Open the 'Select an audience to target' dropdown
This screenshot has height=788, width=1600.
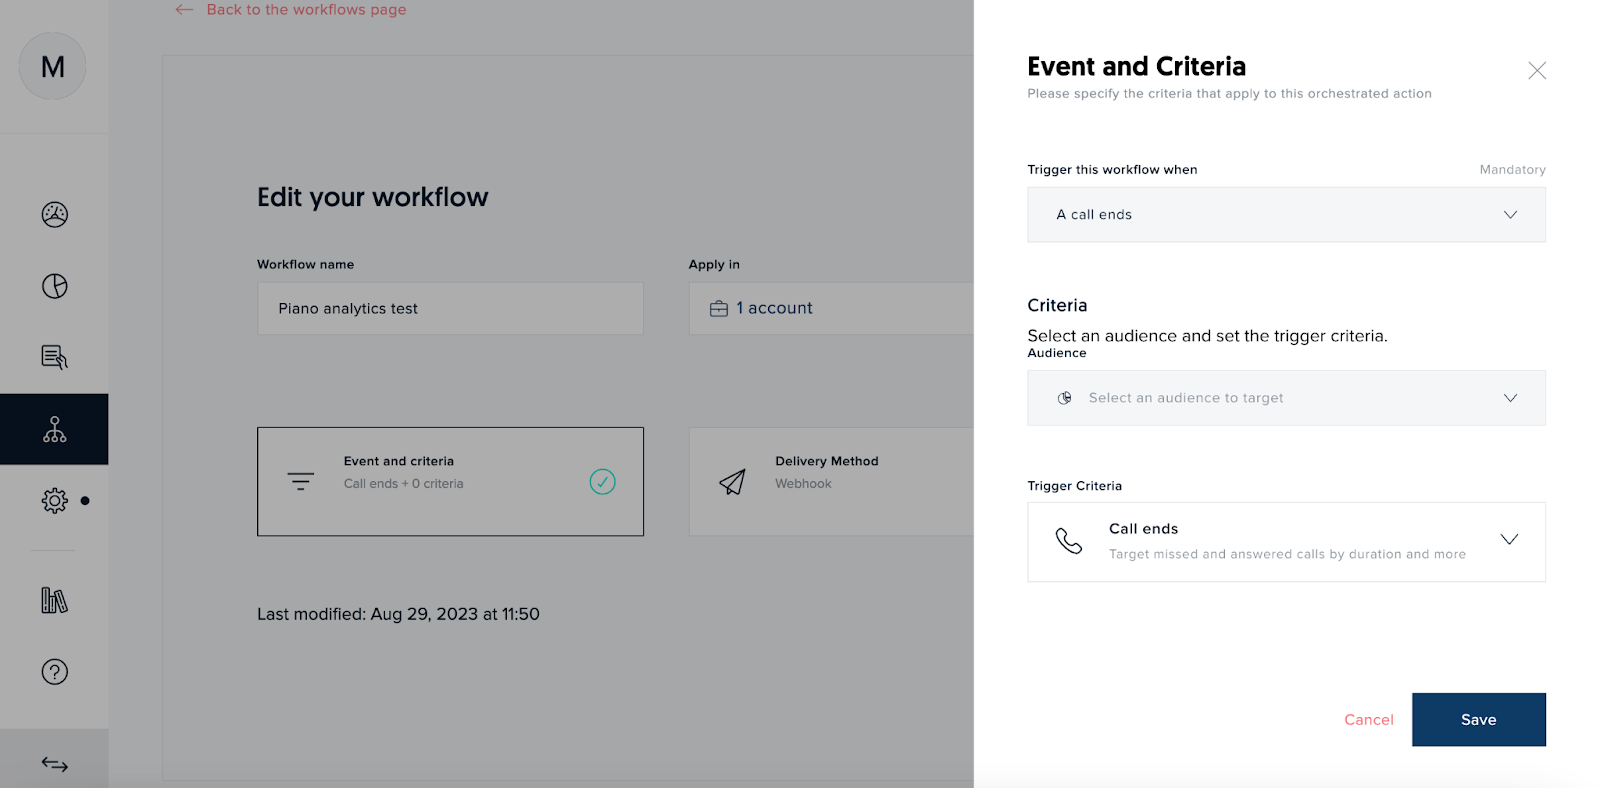[1285, 398]
